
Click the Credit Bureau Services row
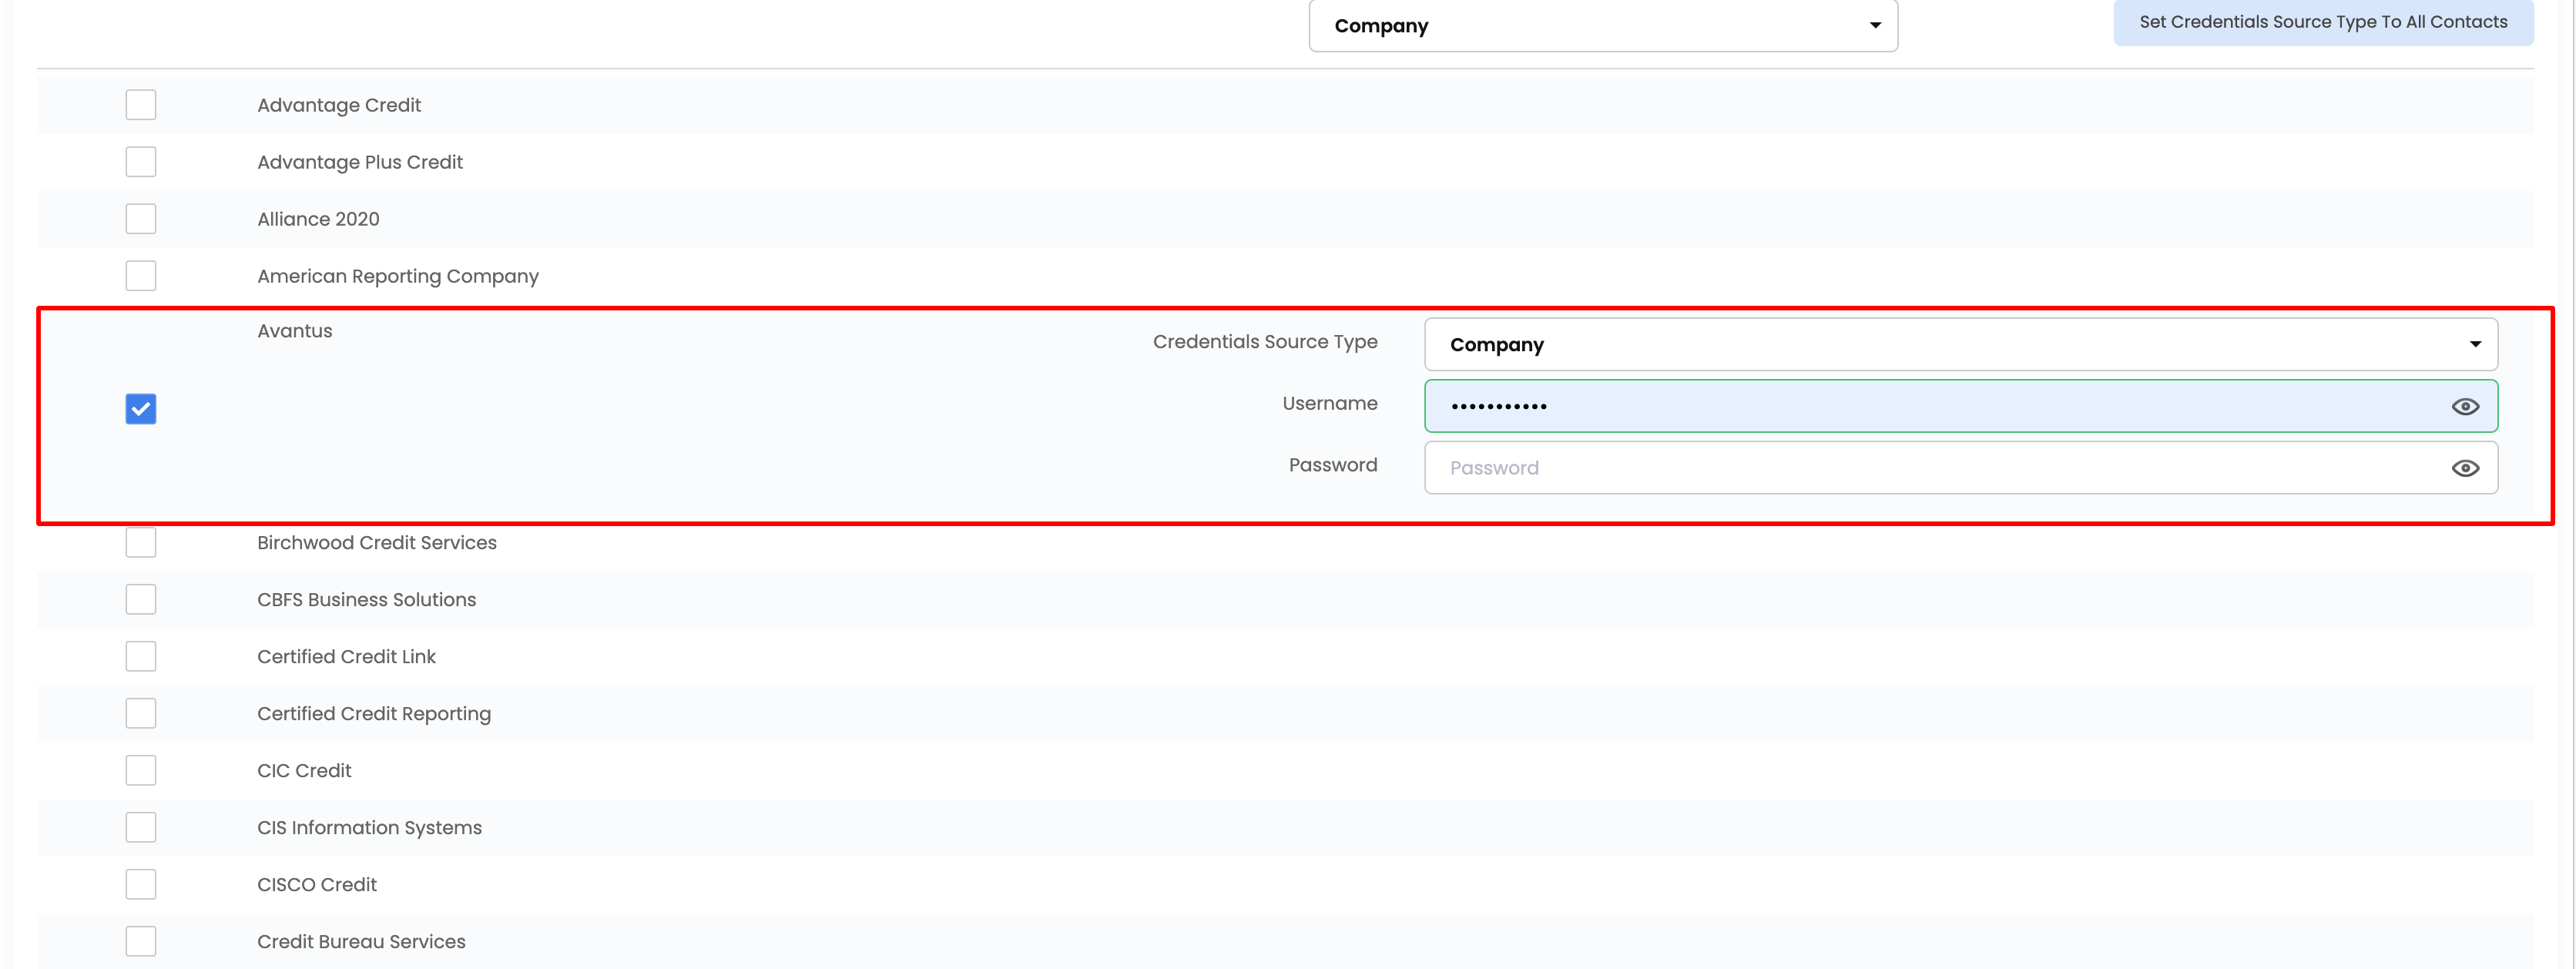tap(361, 940)
